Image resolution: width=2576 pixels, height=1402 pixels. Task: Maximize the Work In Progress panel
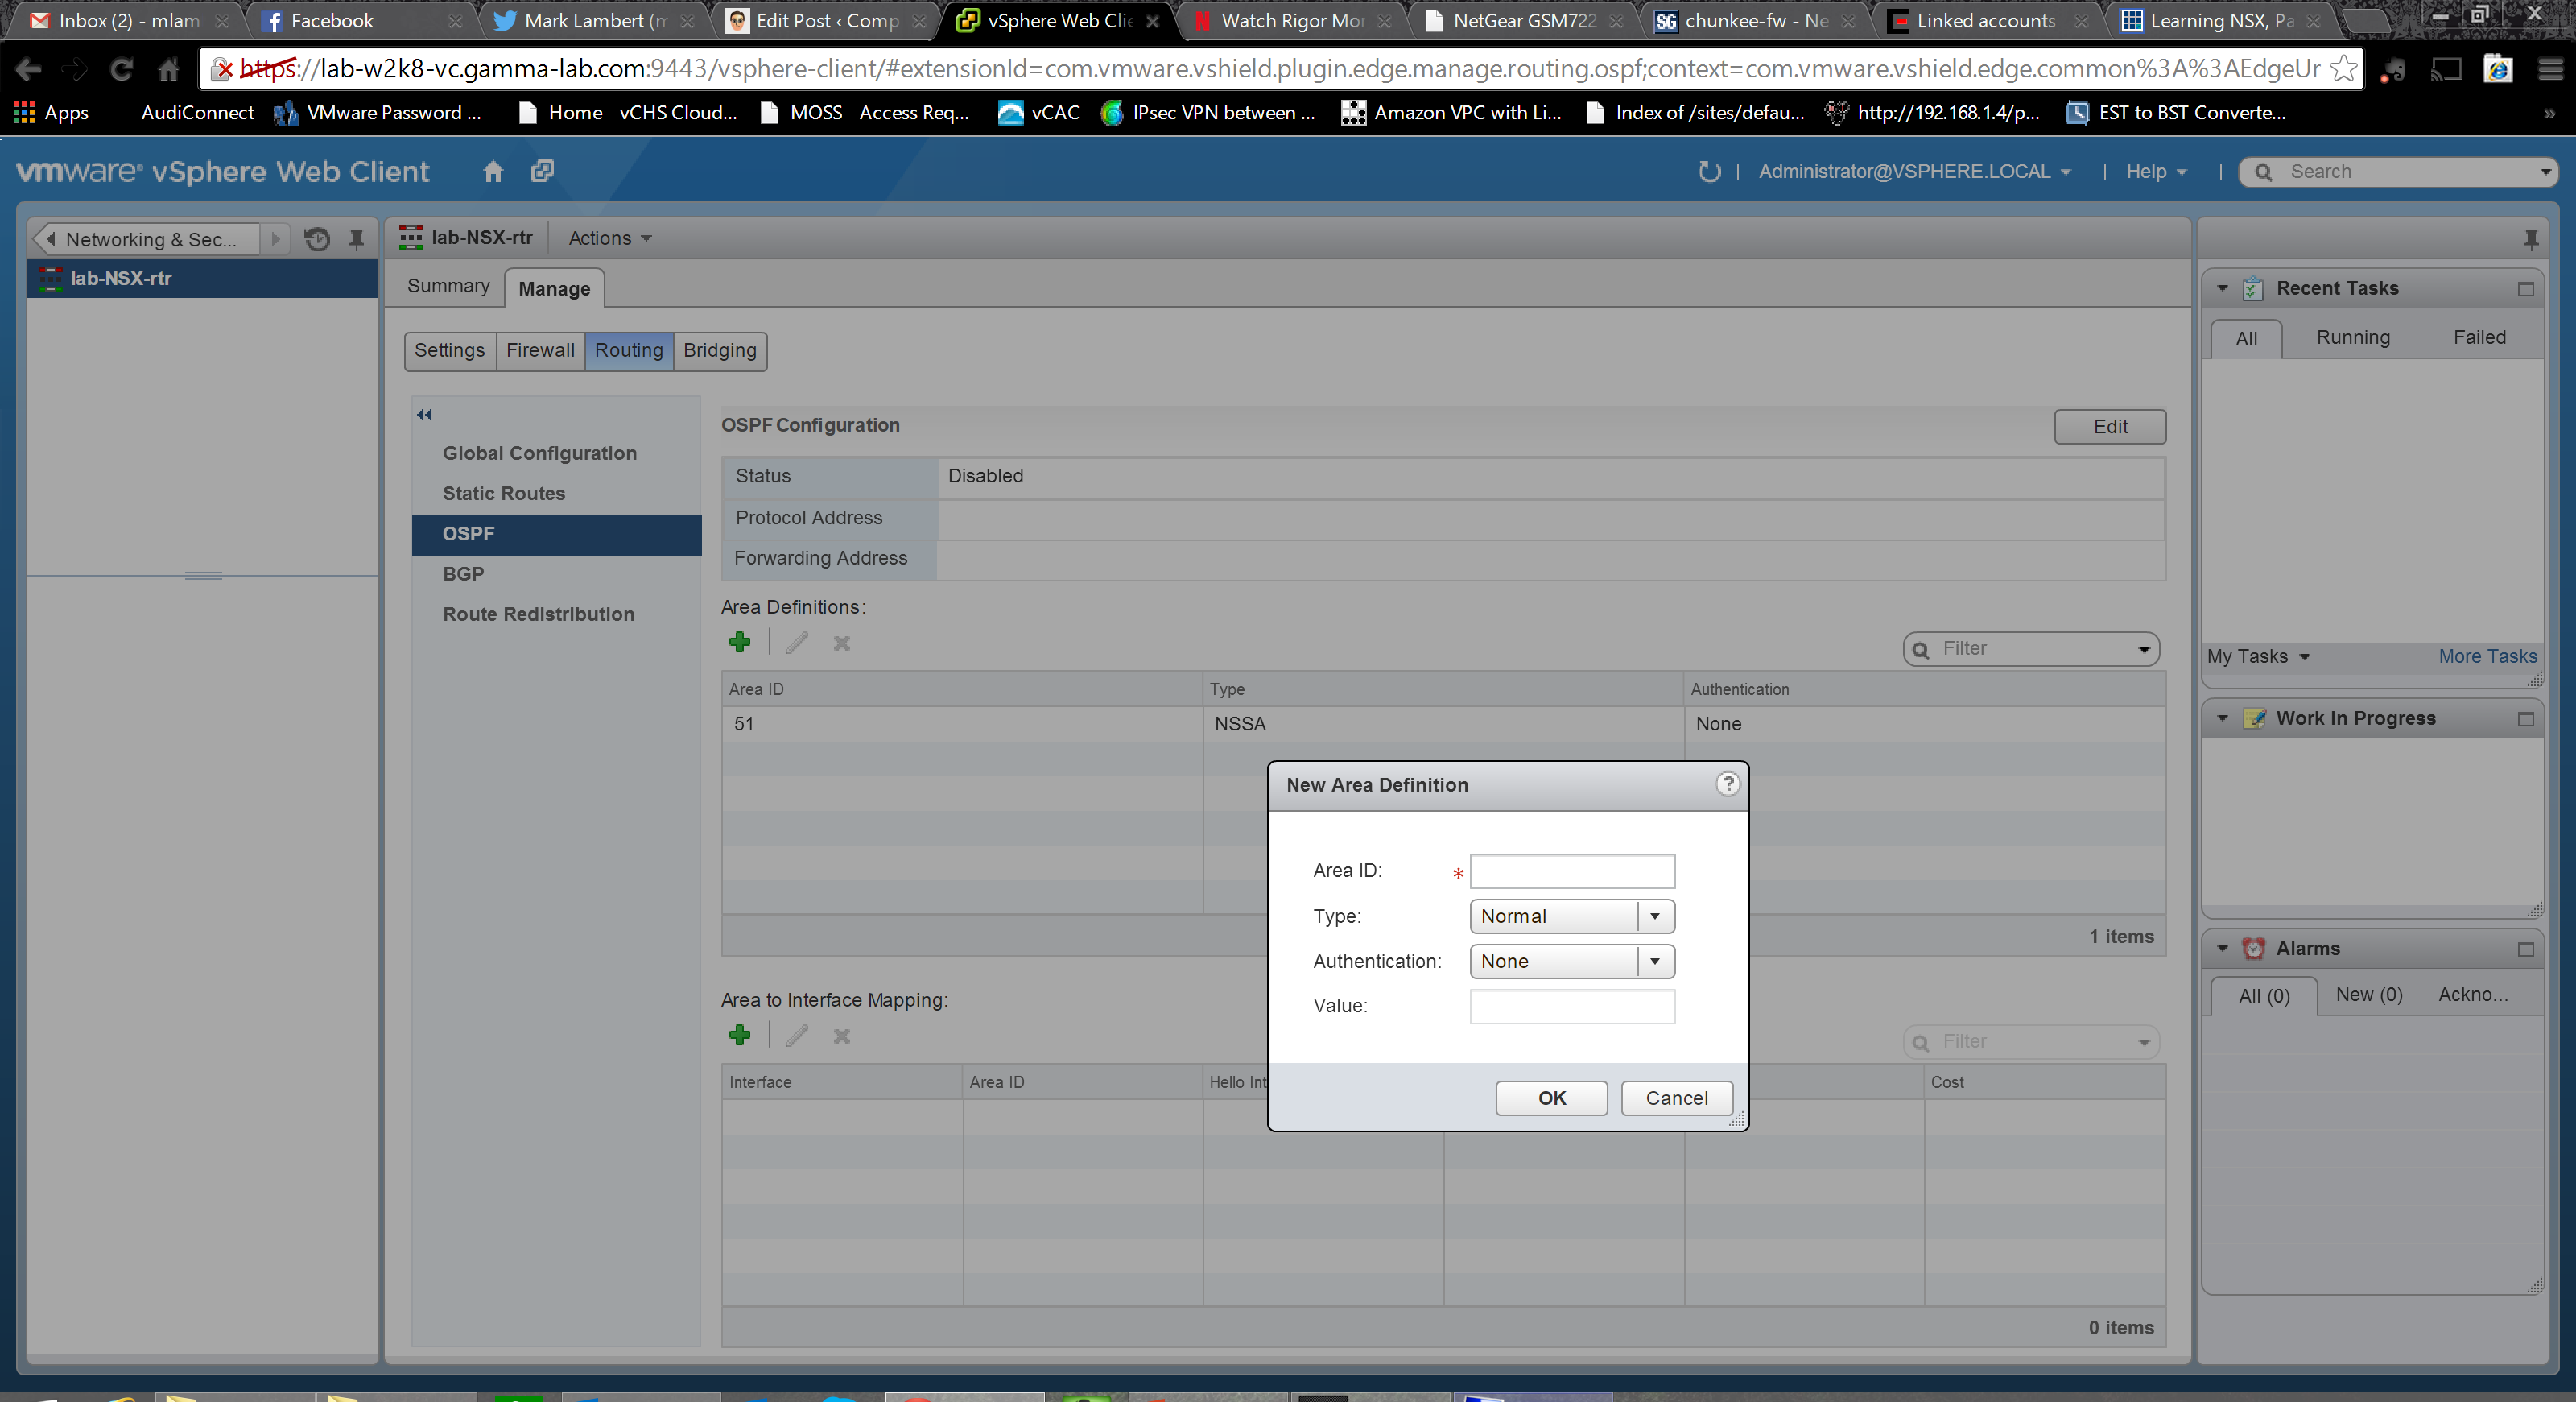pyautogui.click(x=2525, y=719)
